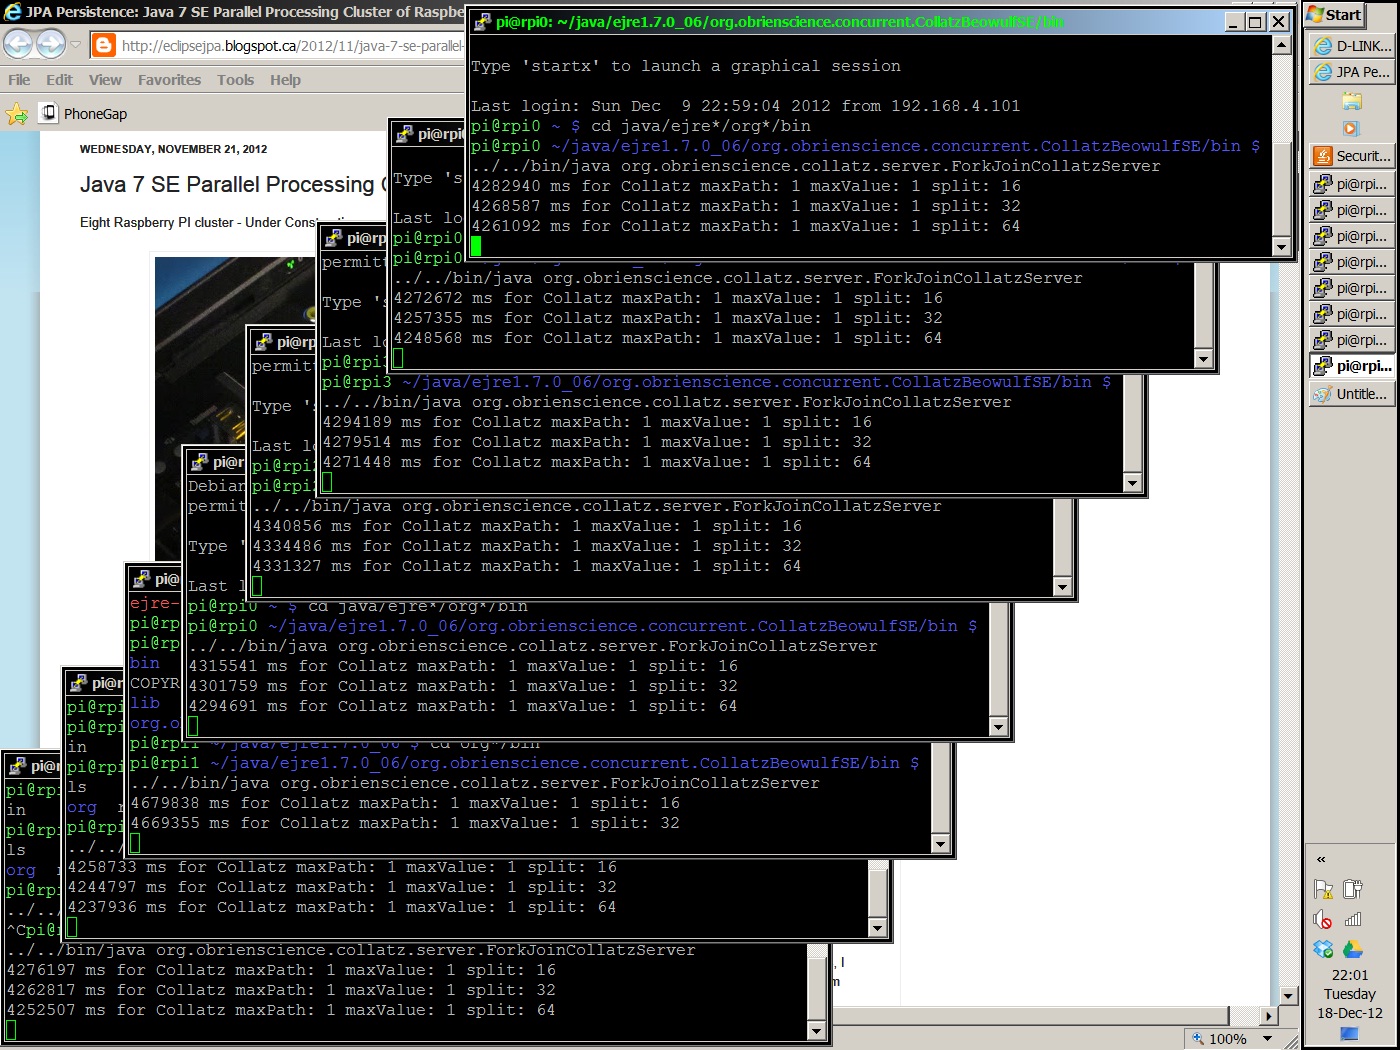
Task: Launch Windows Media Player from quick launch
Action: click(1351, 127)
